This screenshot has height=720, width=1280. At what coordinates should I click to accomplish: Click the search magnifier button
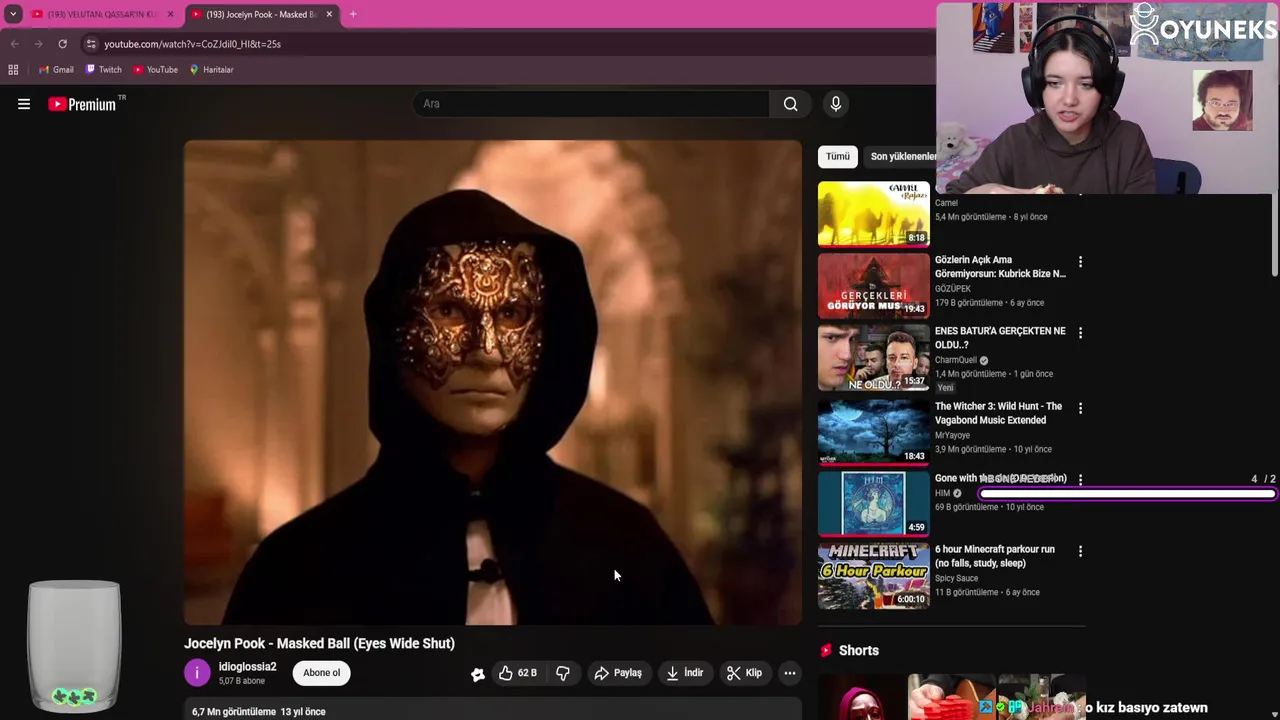tap(790, 104)
